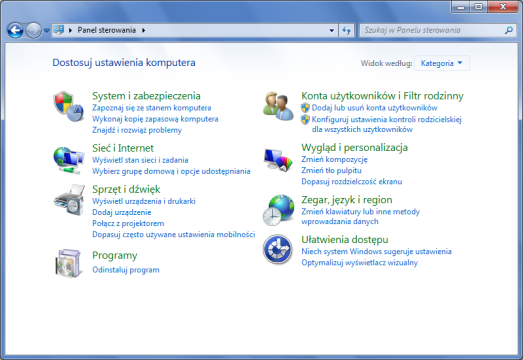Click shield icon next to Konfiguruj ustawienia kontroli
The image size is (523, 360).
(x=305, y=119)
